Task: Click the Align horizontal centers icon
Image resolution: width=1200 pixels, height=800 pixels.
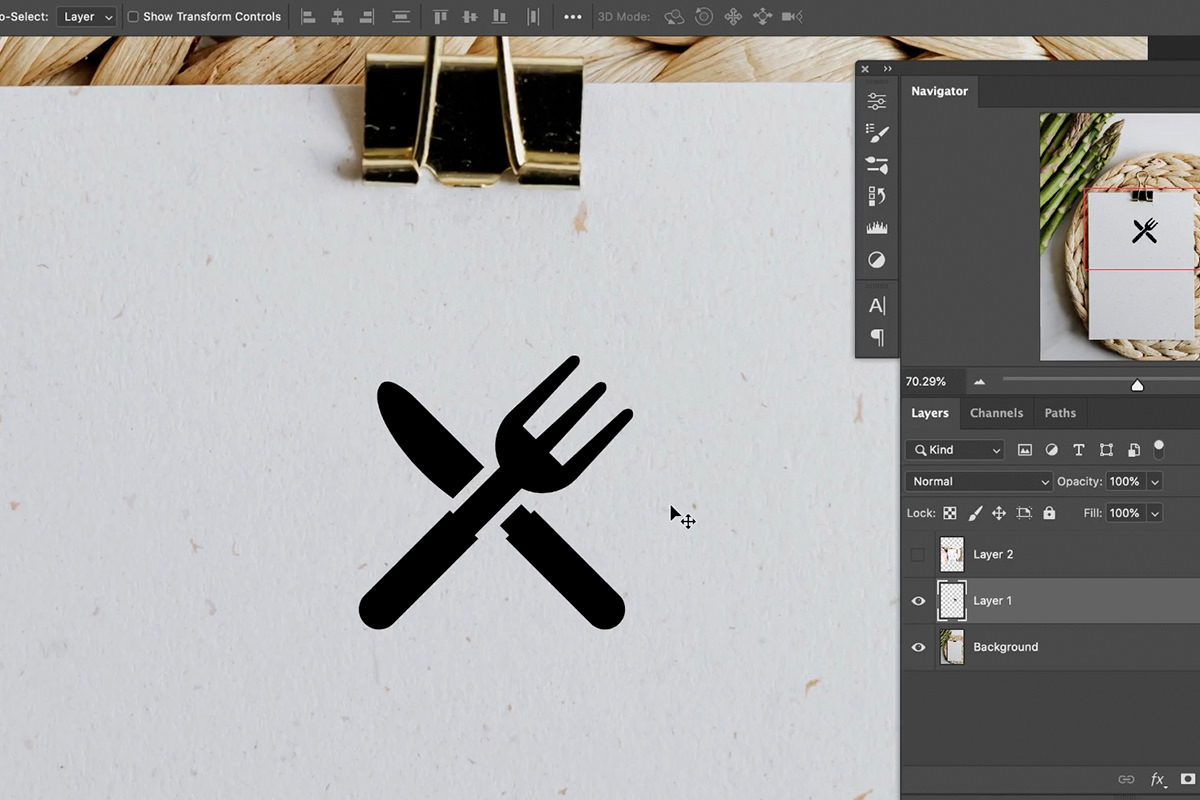Action: tap(337, 16)
